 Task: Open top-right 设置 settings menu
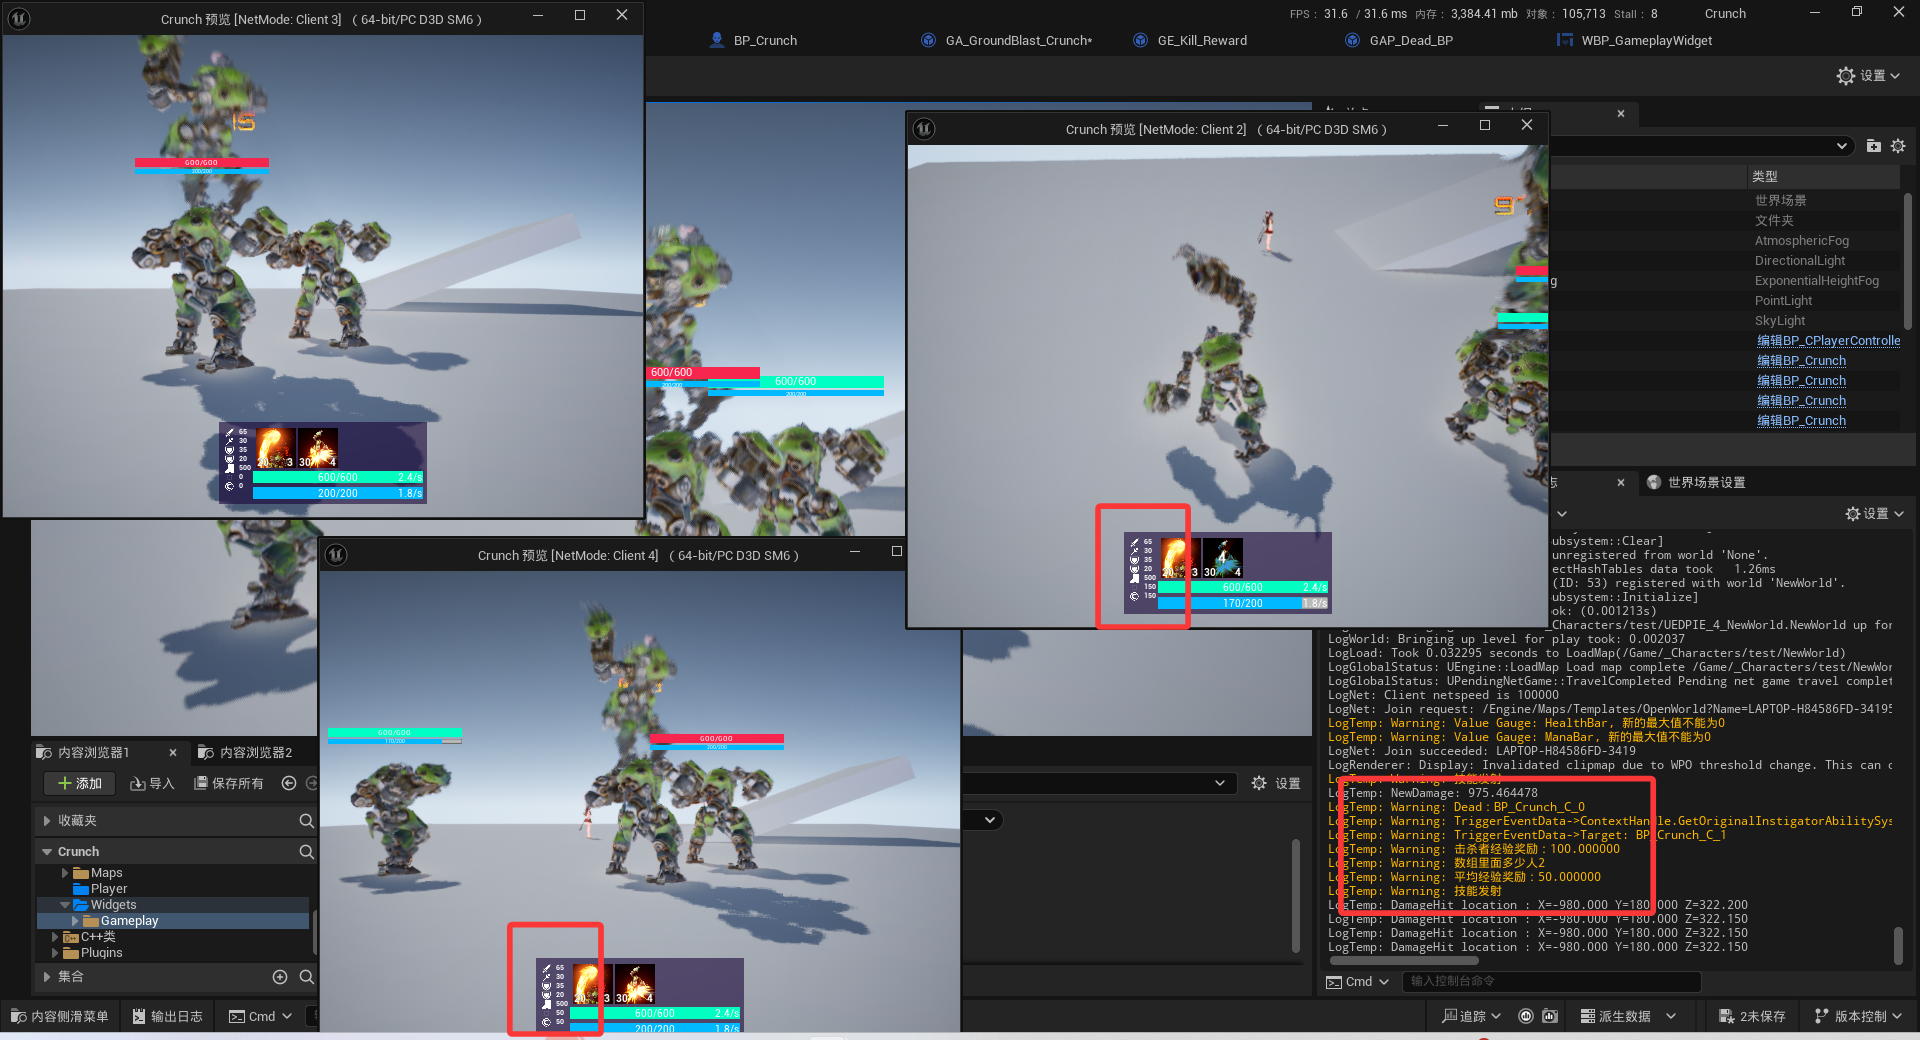(1868, 75)
